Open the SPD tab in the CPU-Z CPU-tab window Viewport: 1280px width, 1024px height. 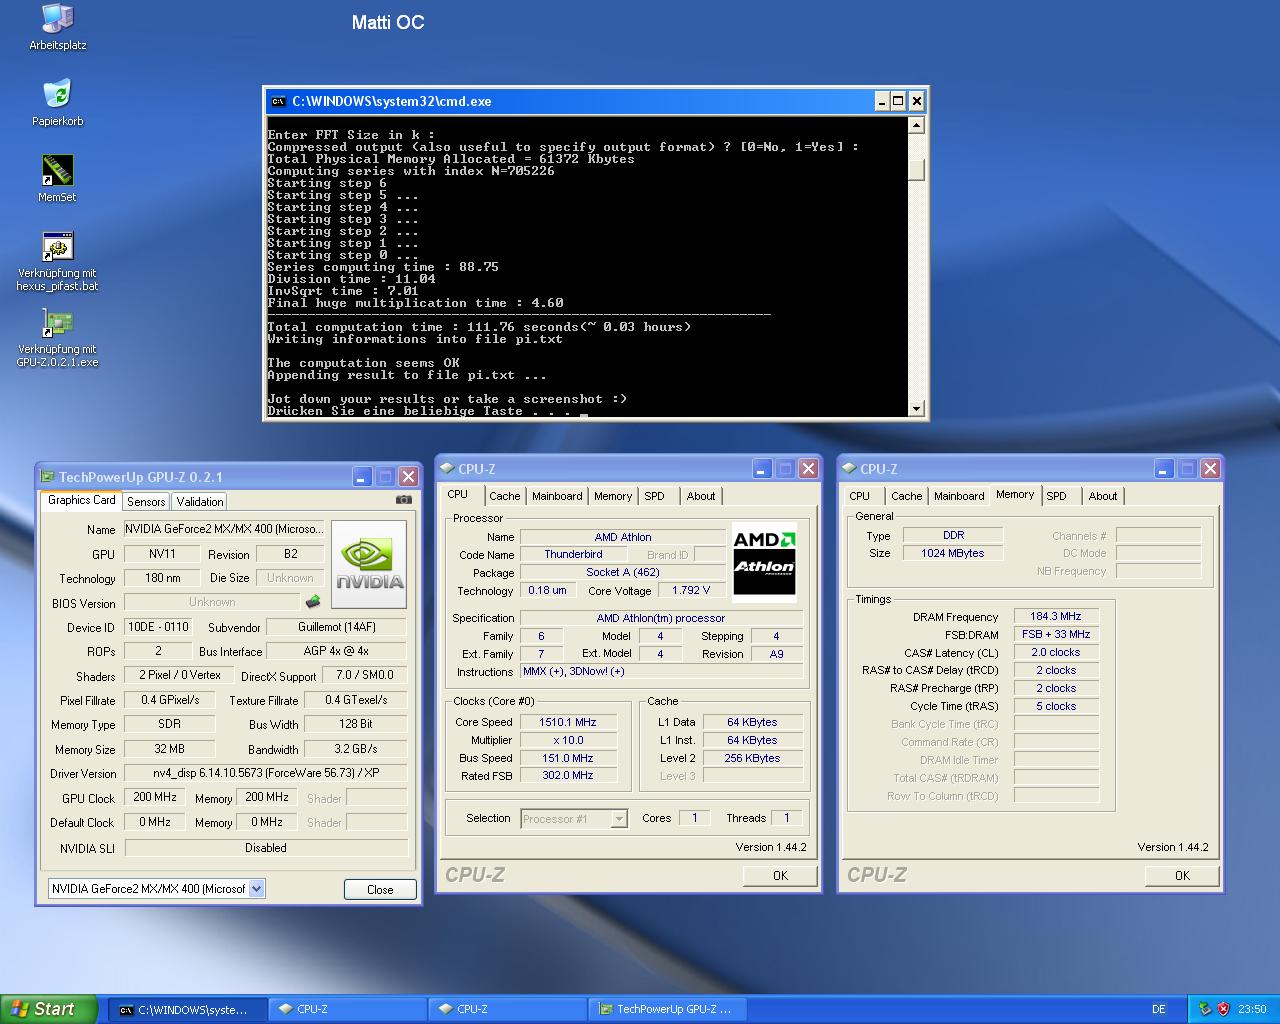[x=654, y=496]
